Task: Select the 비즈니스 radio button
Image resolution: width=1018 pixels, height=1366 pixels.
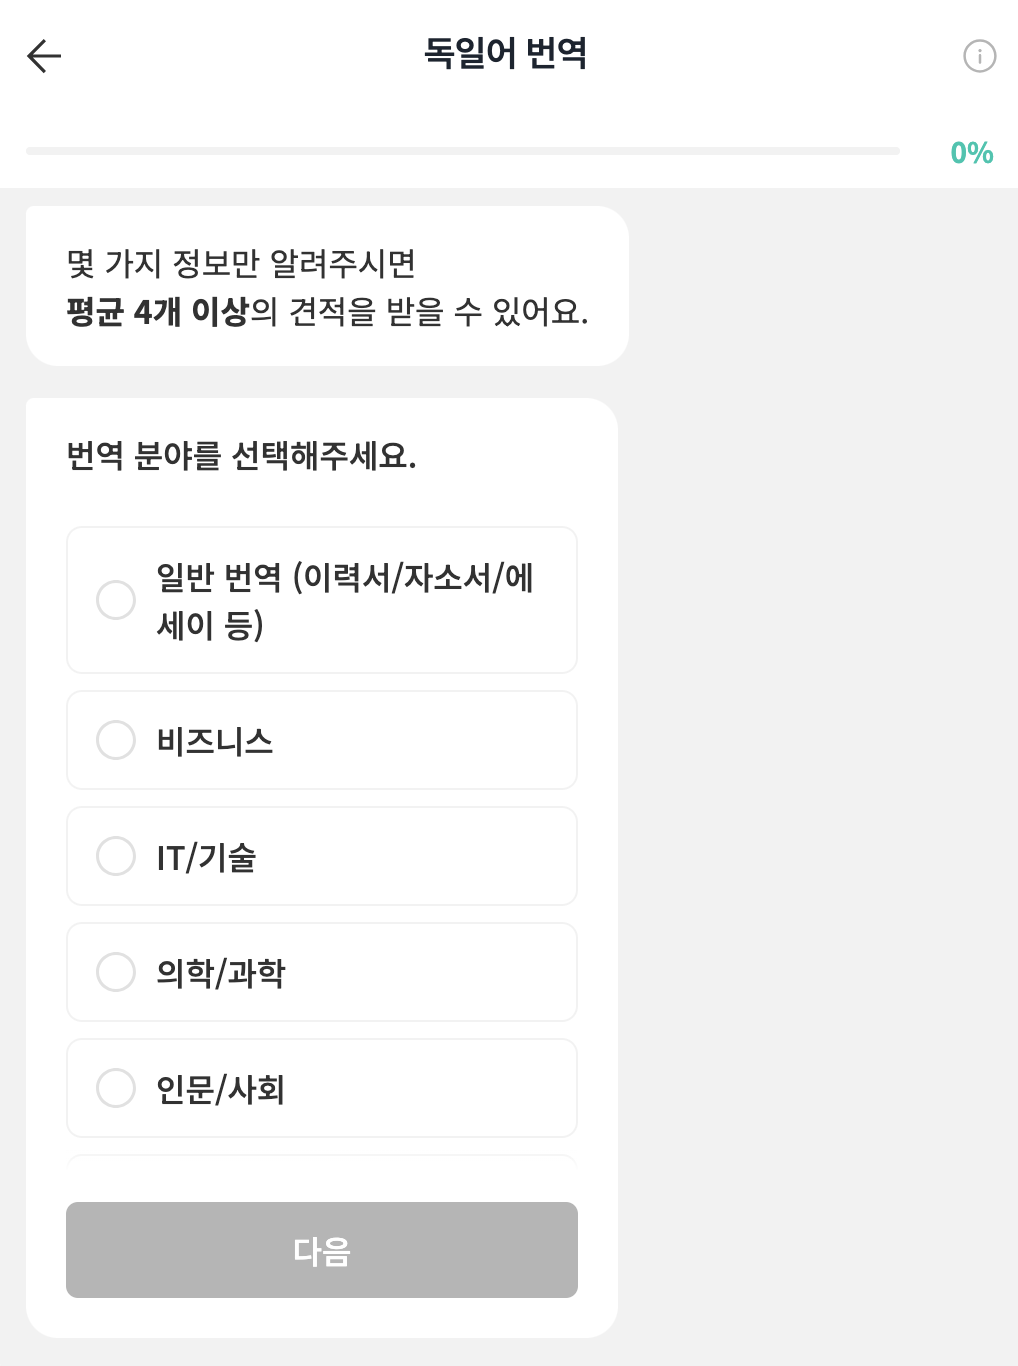Action: coord(116,740)
